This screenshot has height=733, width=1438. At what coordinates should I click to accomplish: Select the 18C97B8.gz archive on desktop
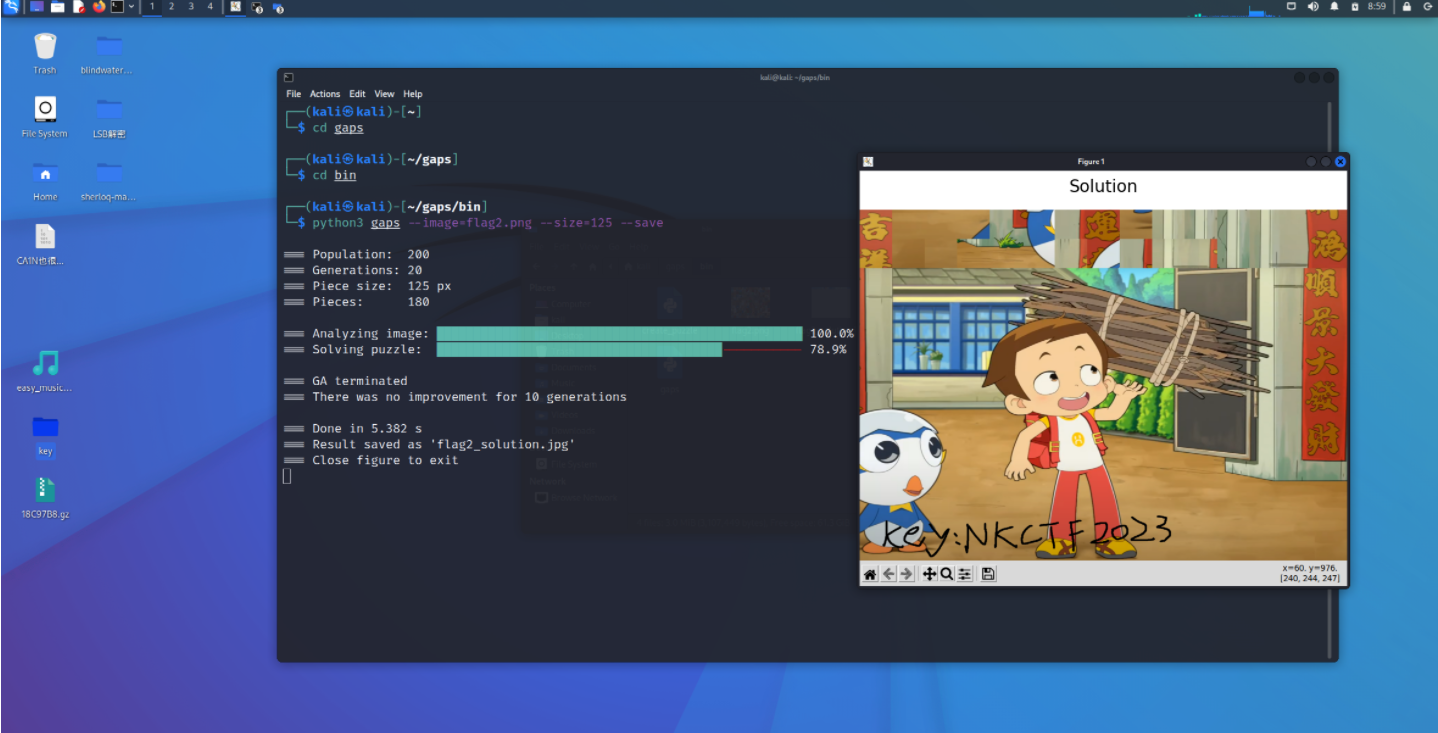tap(45, 498)
